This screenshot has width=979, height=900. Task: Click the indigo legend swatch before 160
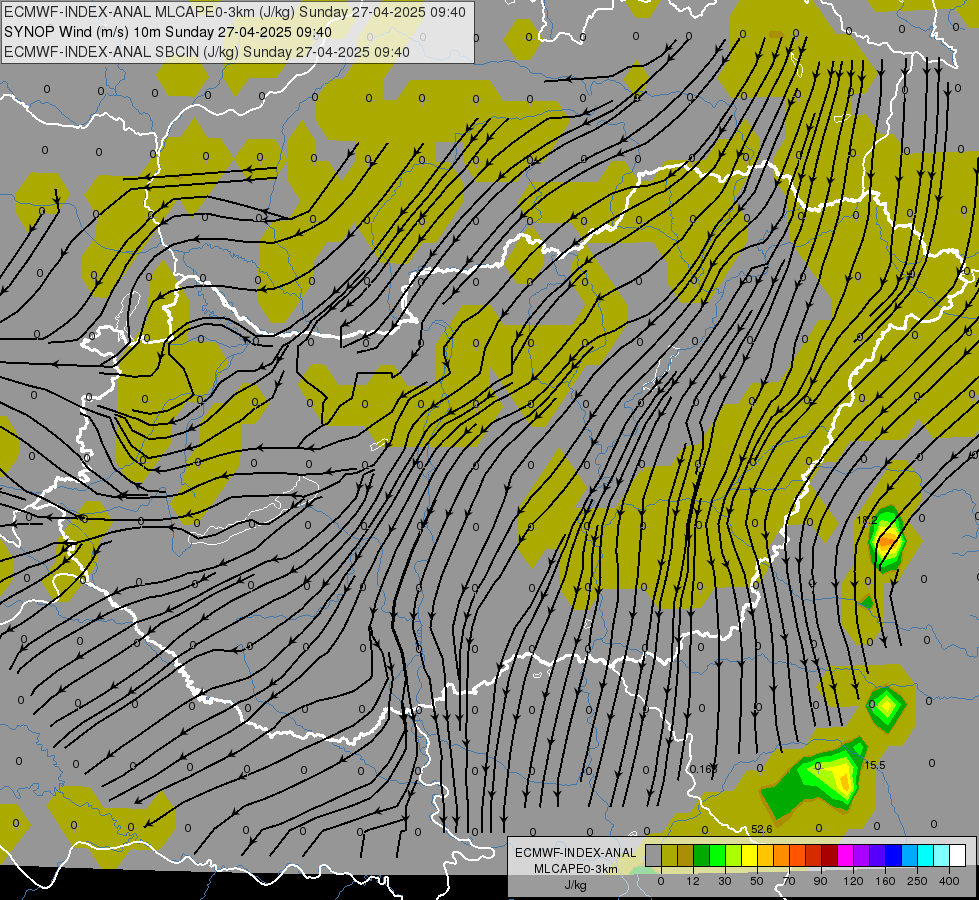(x=878, y=855)
